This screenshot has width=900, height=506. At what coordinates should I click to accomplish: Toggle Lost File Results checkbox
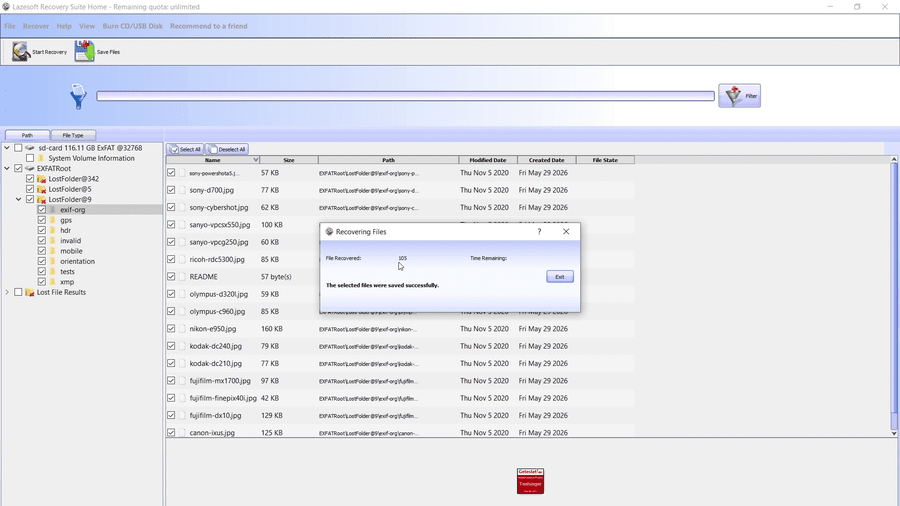[18, 293]
